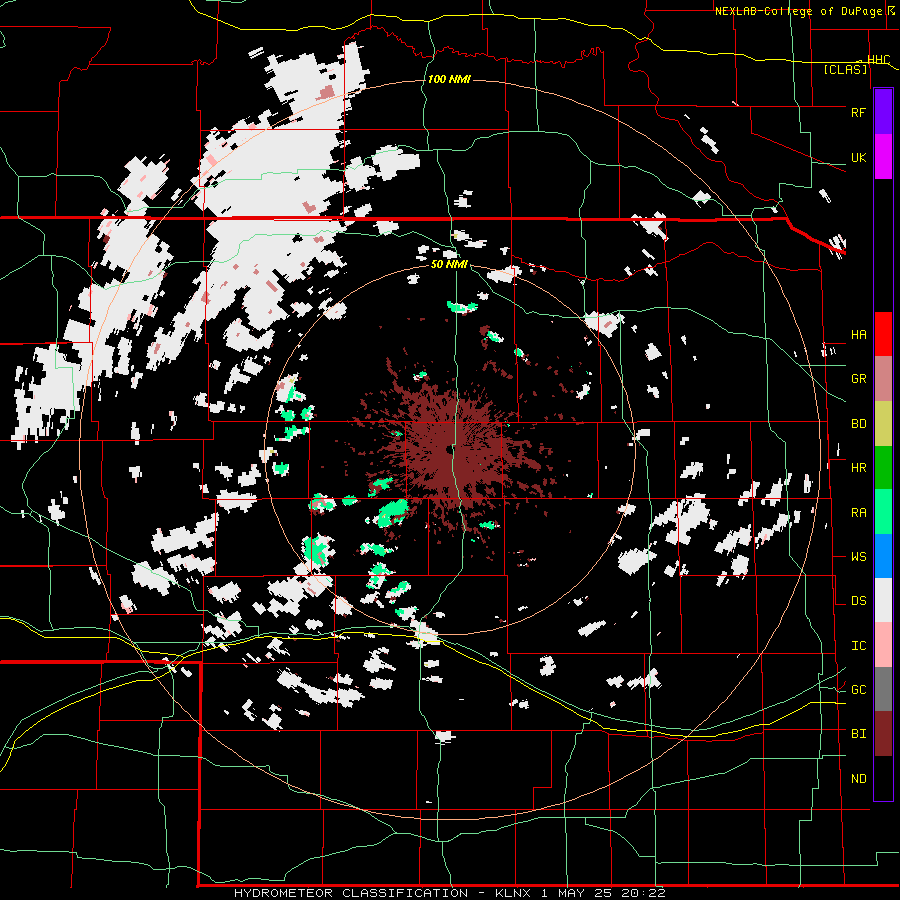Viewport: 900px width, 900px height.
Task: Select the 'DS' legend label
Action: pyautogui.click(x=858, y=601)
